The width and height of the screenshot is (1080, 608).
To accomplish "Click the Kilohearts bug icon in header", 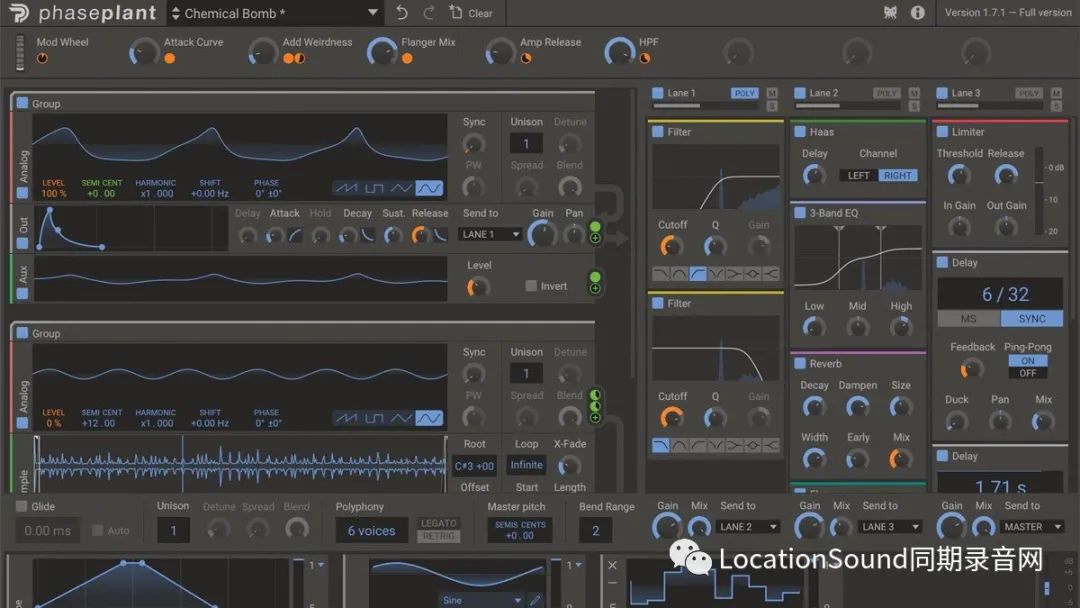I will pyautogui.click(x=888, y=13).
